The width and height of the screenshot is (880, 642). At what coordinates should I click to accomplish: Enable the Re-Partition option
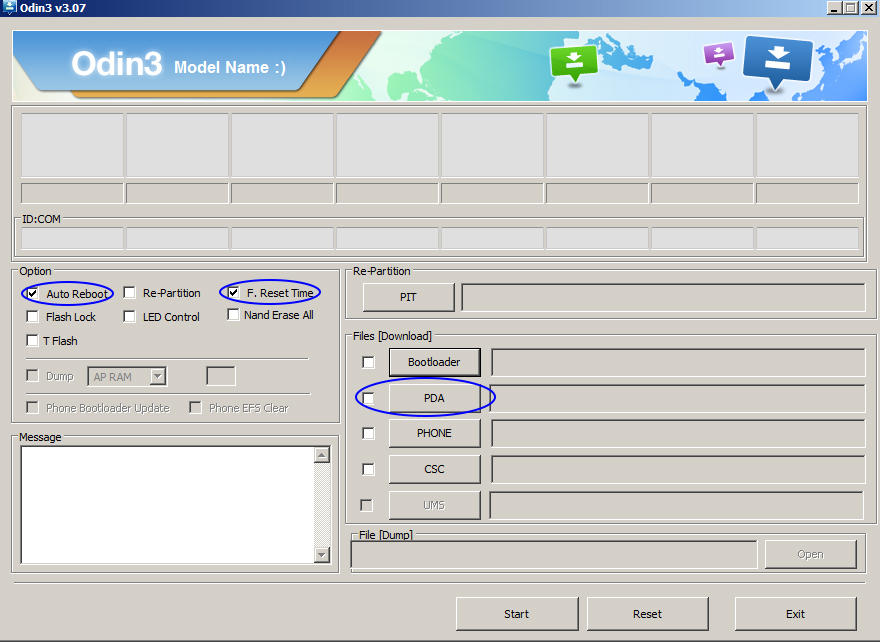click(130, 293)
